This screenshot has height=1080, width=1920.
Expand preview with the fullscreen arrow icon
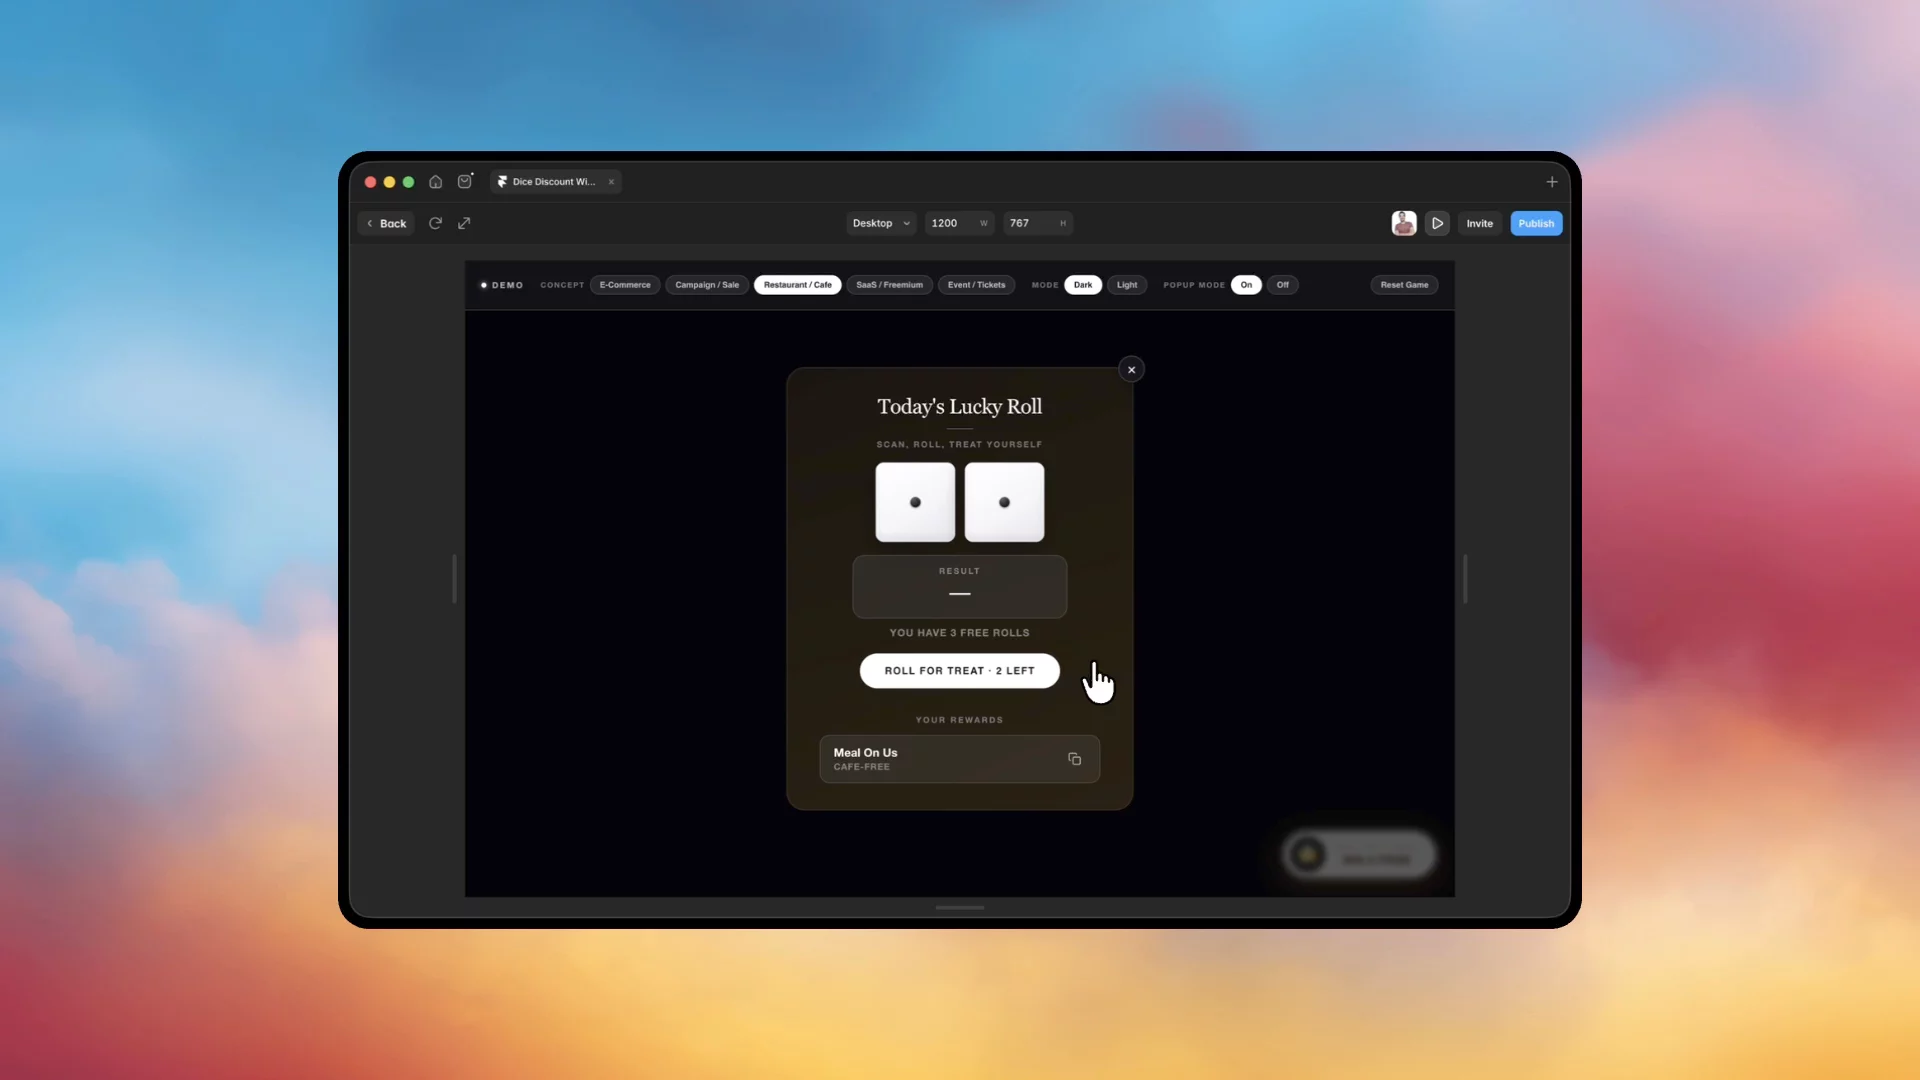point(464,223)
